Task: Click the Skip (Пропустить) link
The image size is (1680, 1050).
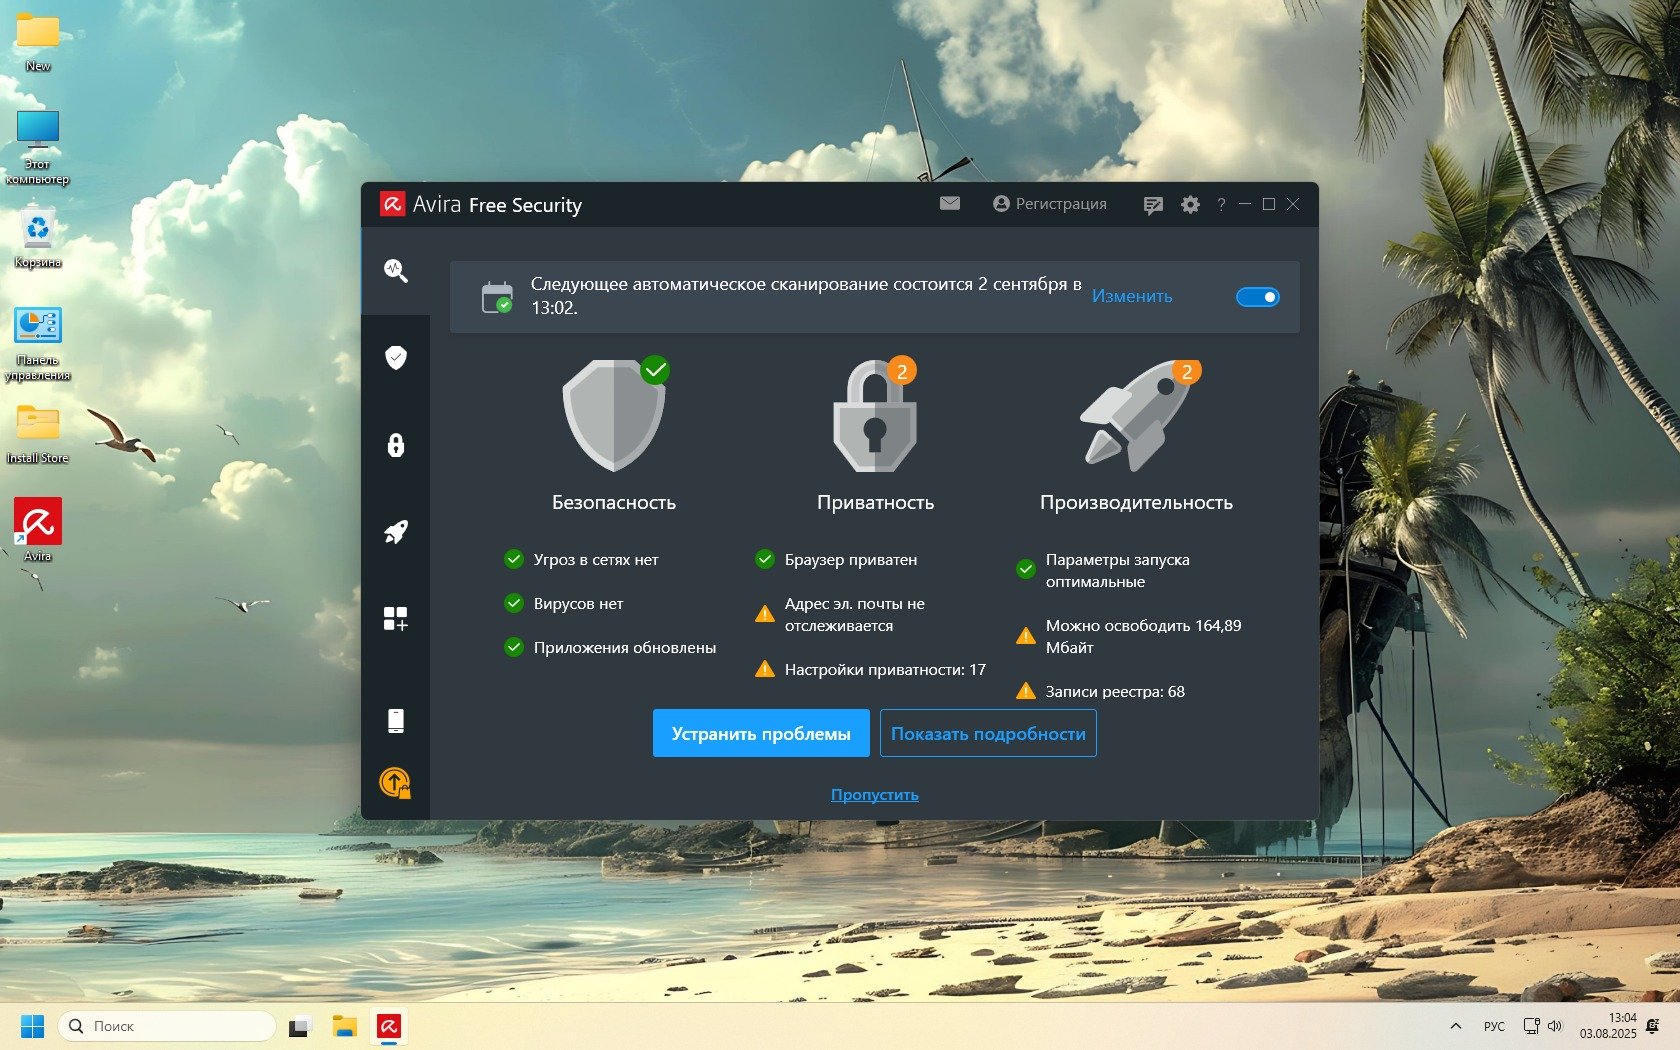Action: (875, 795)
